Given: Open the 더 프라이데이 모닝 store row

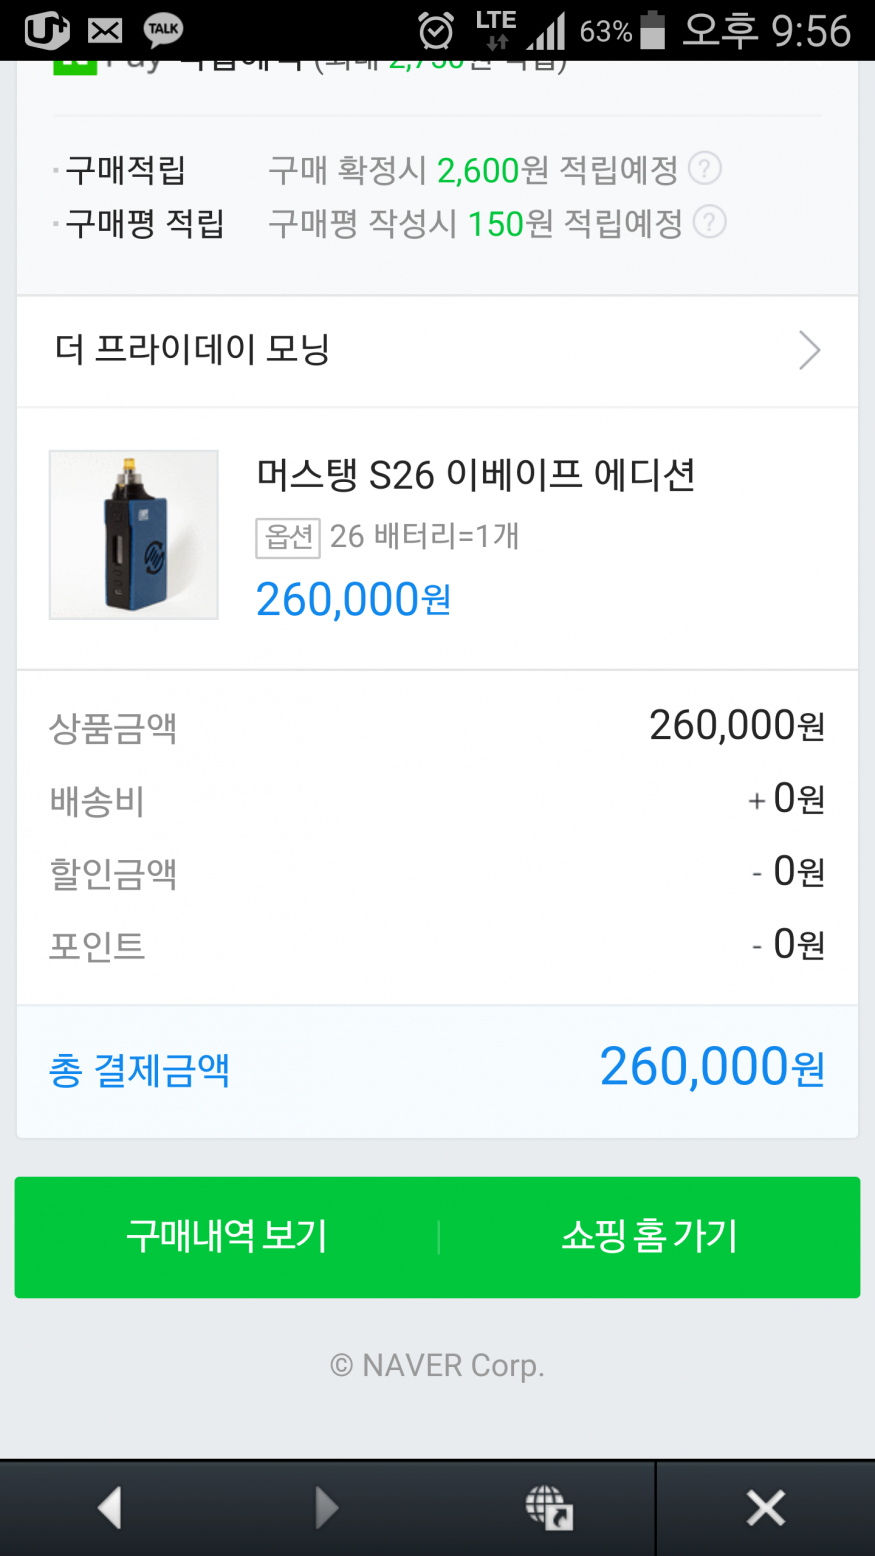Looking at the screenshot, I should (400, 351).
